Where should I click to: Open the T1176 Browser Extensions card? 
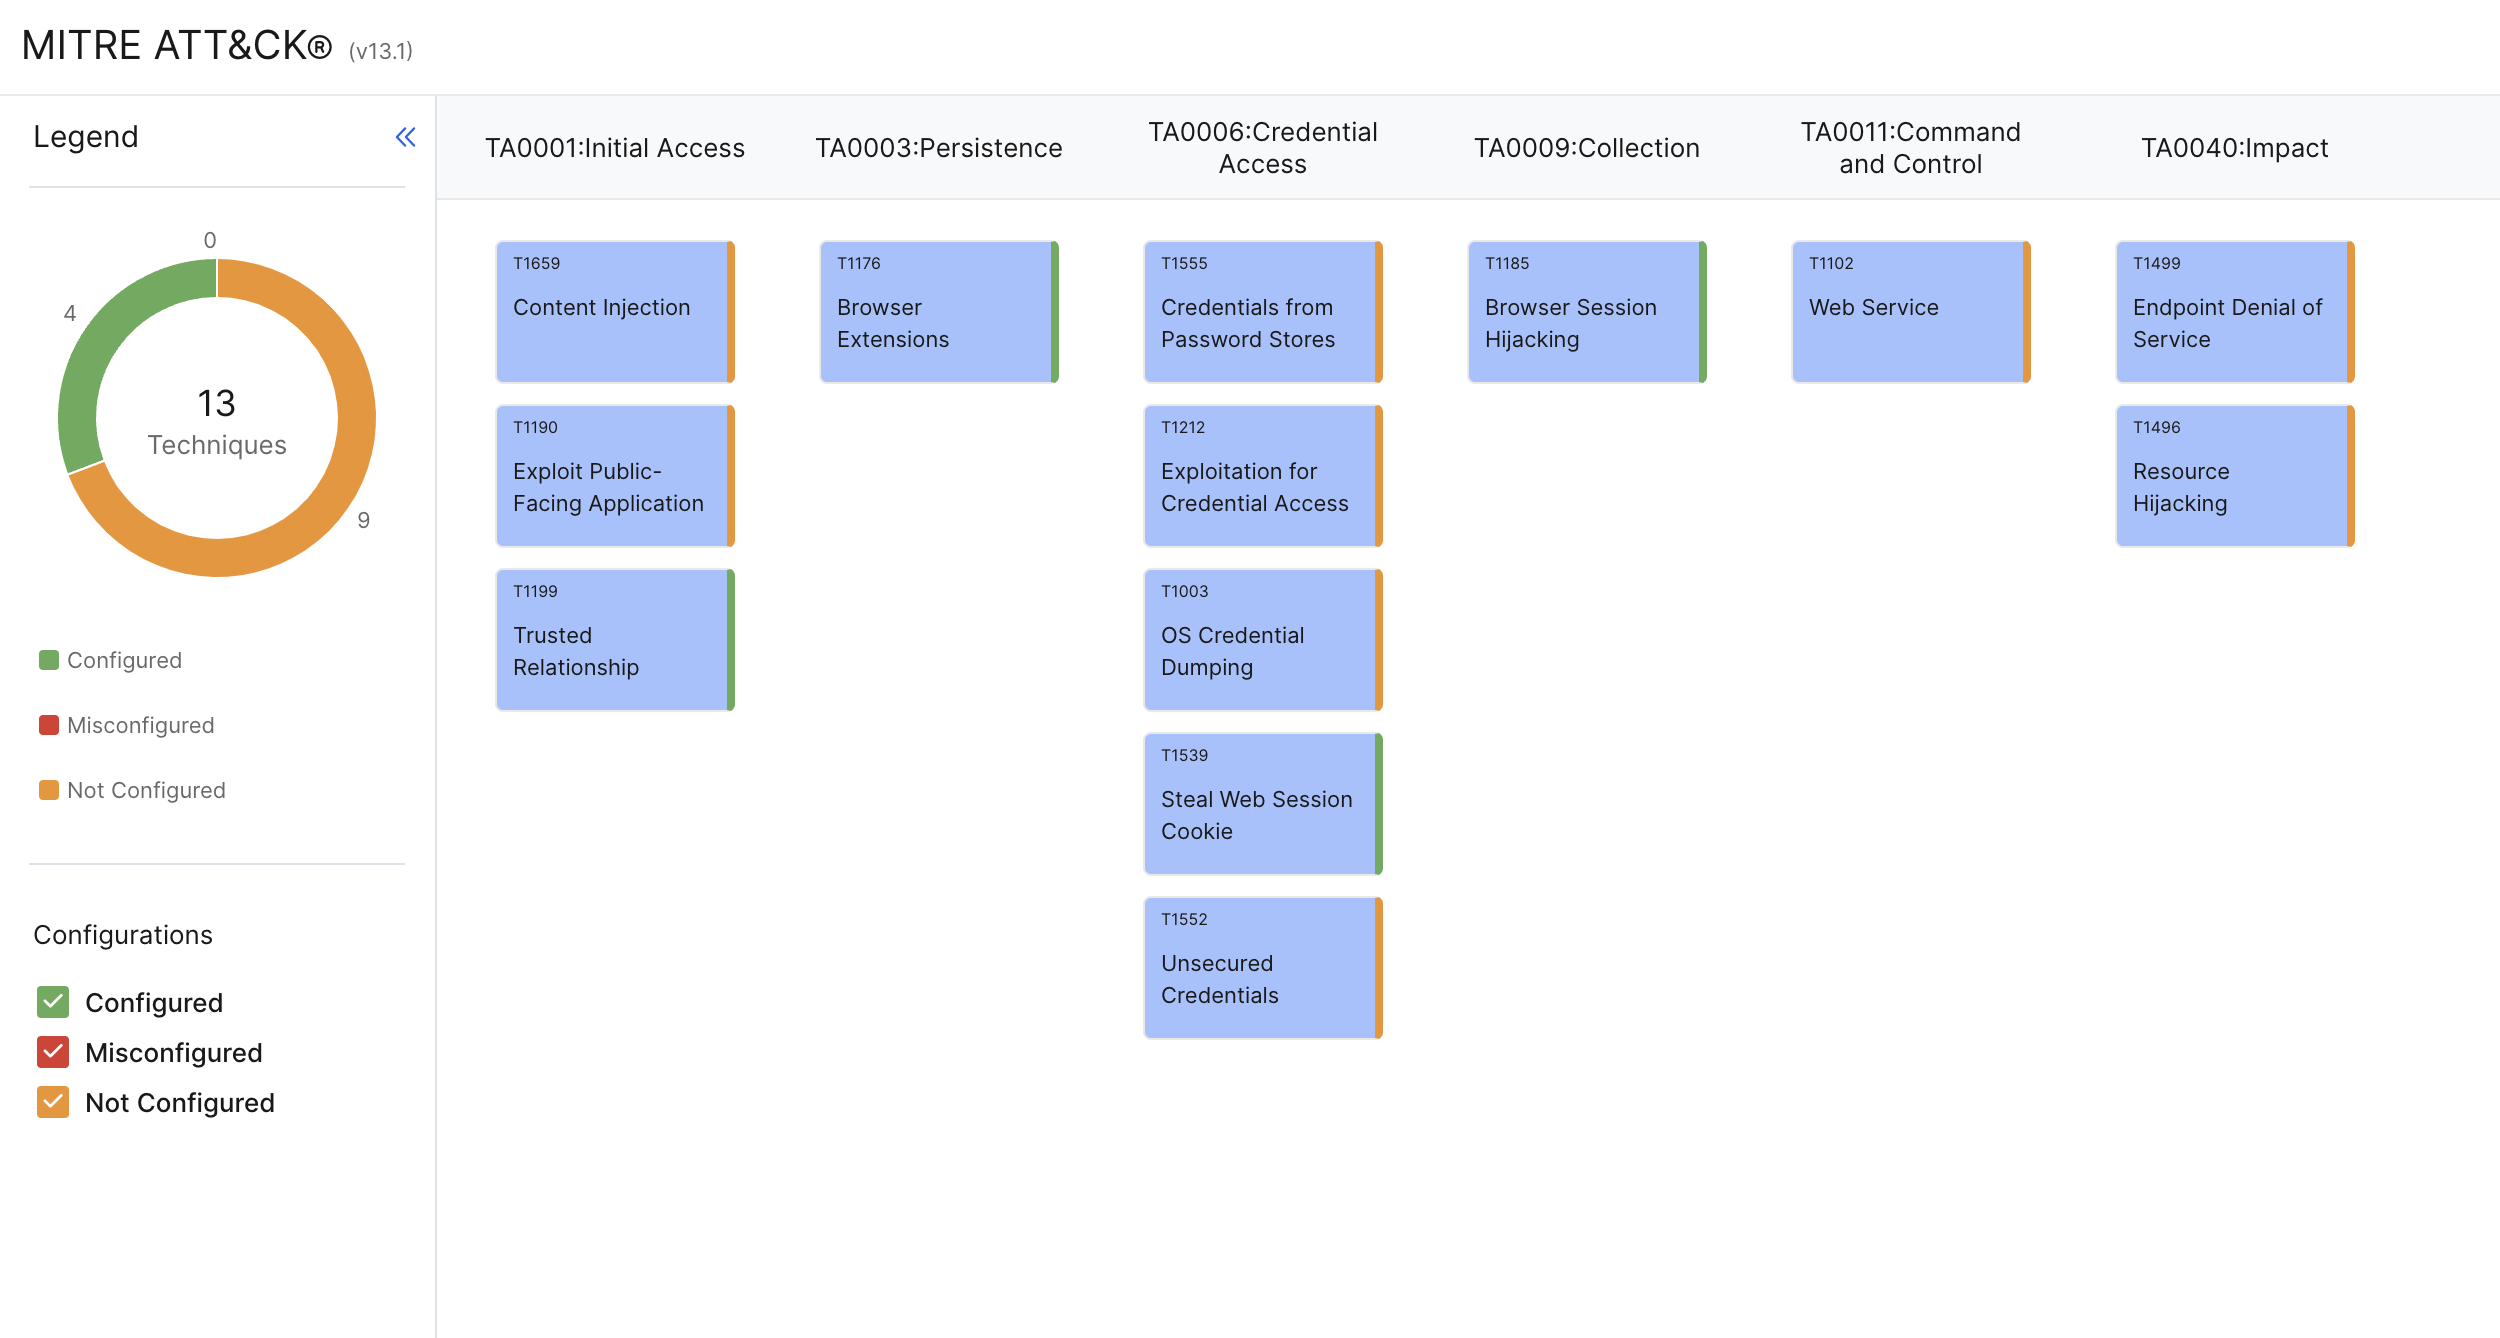(938, 311)
